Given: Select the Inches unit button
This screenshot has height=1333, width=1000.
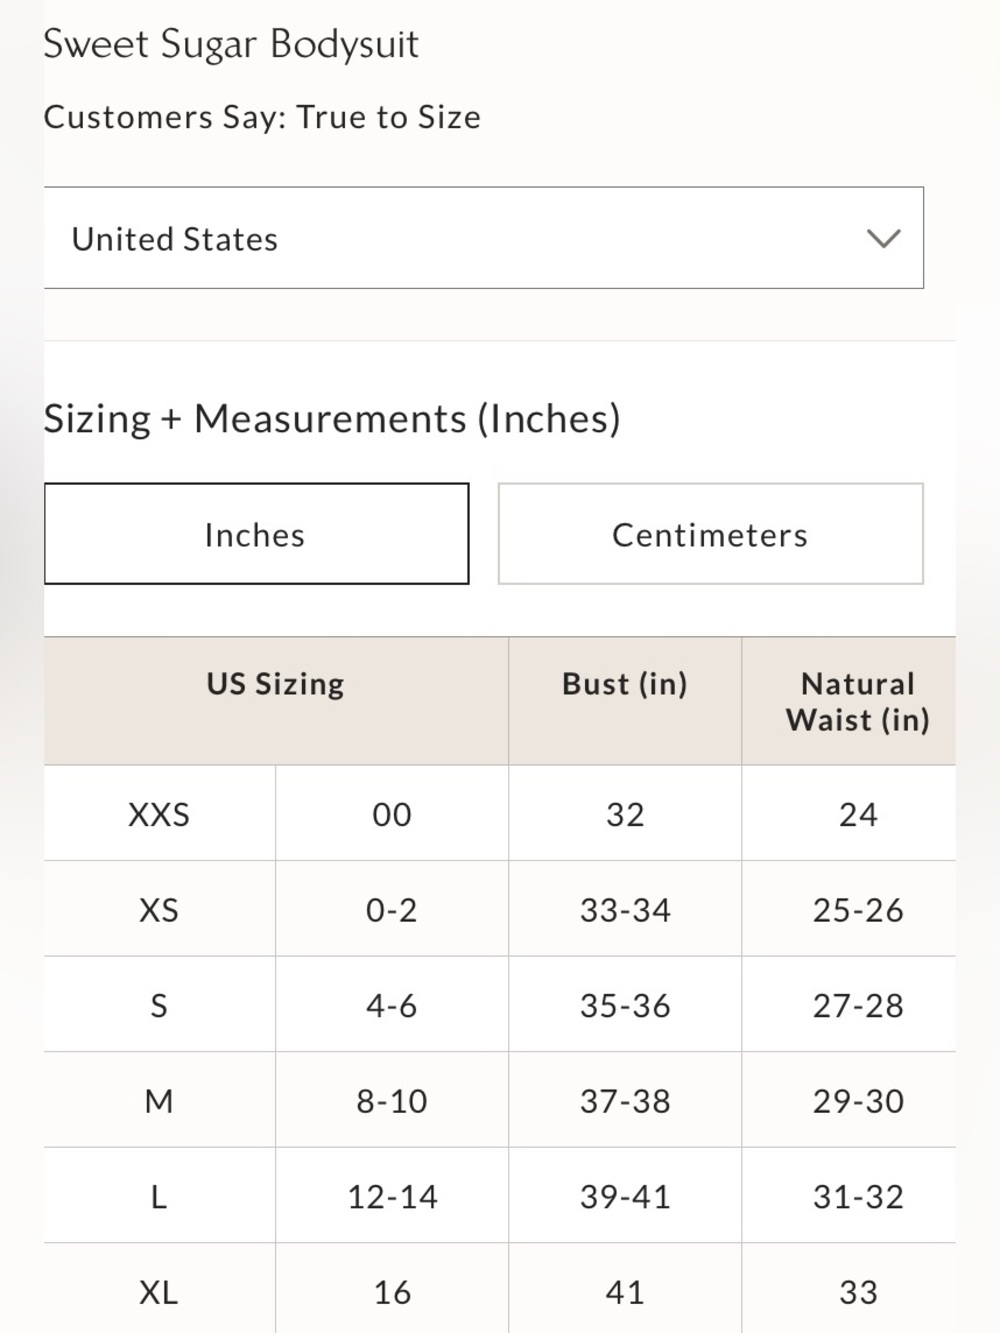Looking at the screenshot, I should [x=256, y=534].
